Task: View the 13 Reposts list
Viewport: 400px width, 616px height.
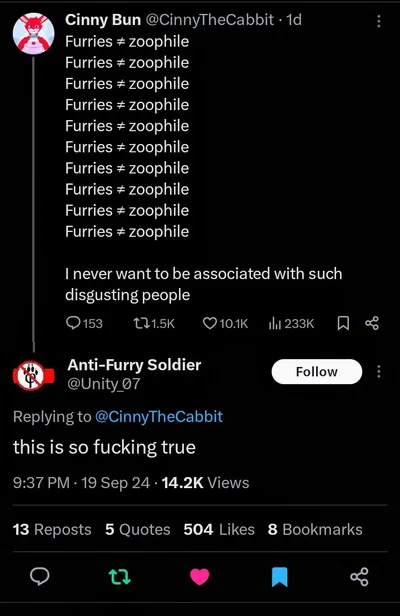Action: pyautogui.click(x=52, y=529)
